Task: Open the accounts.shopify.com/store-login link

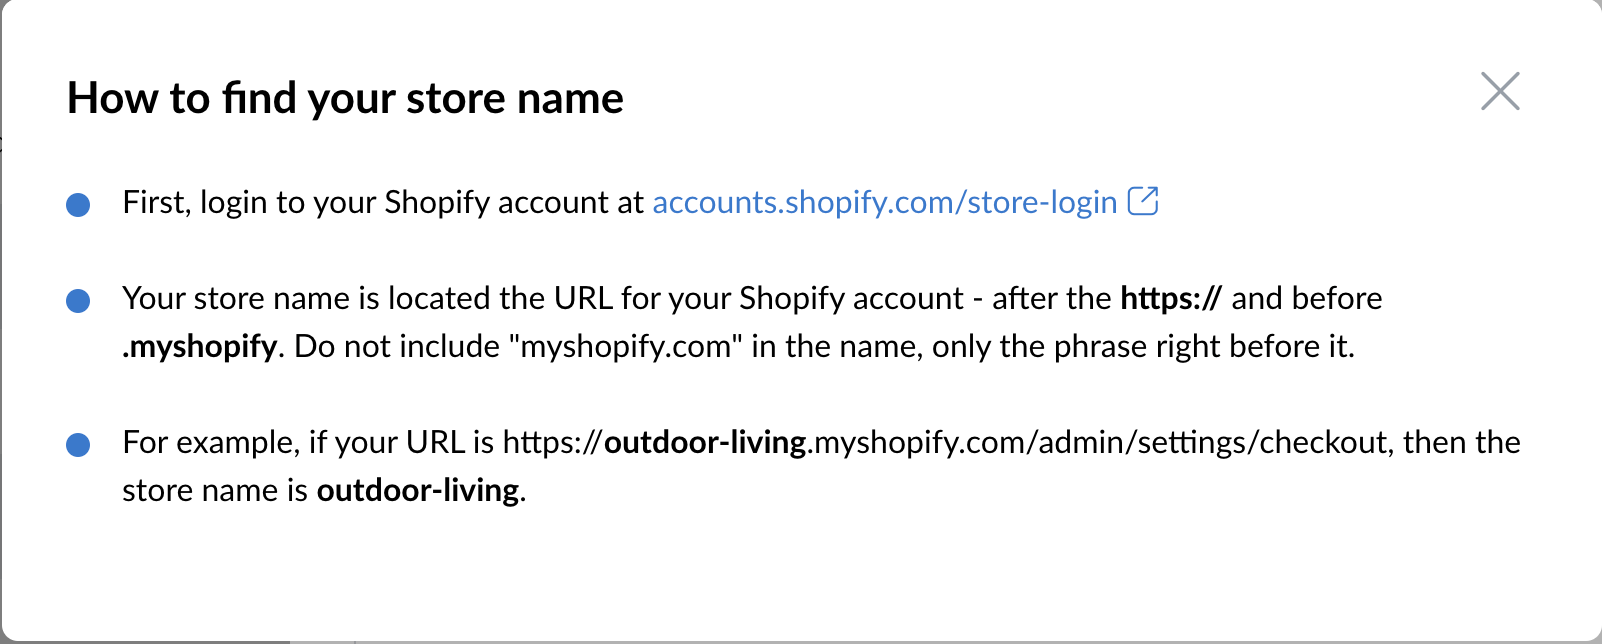Action: point(884,203)
